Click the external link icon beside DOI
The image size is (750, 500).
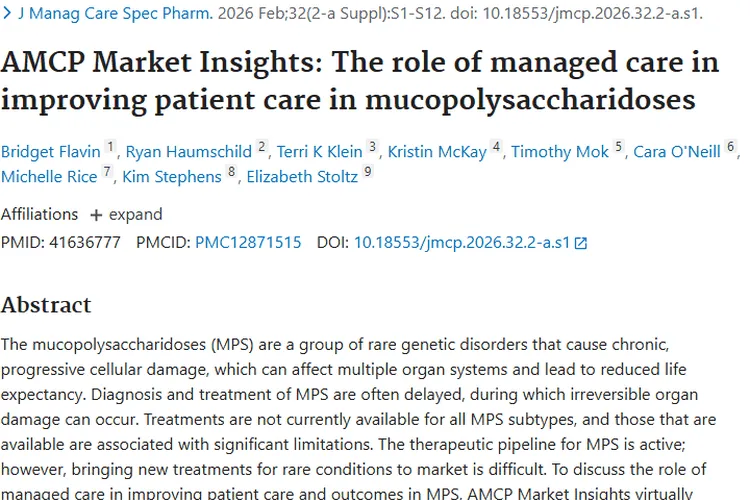[x=581, y=243]
